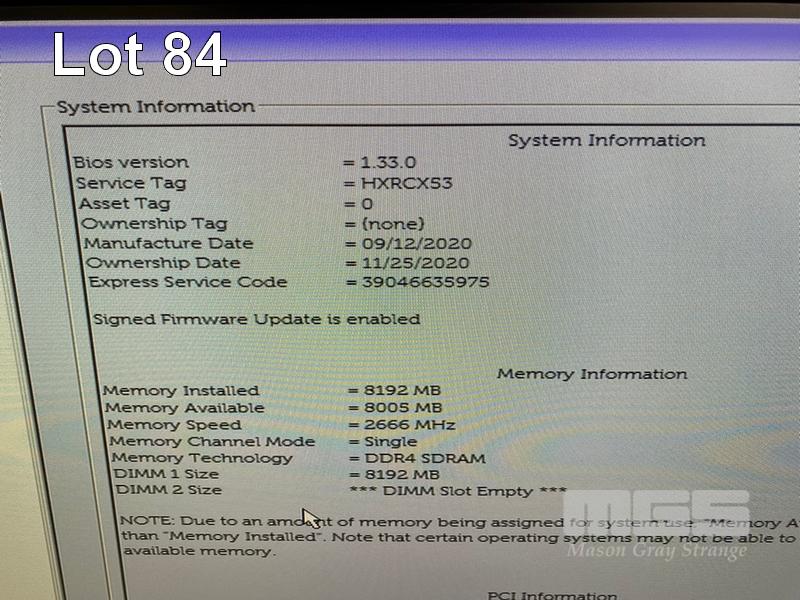This screenshot has width=800, height=600.
Task: Click the Manufacture Date 09/12/2020
Action: click(x=417, y=243)
